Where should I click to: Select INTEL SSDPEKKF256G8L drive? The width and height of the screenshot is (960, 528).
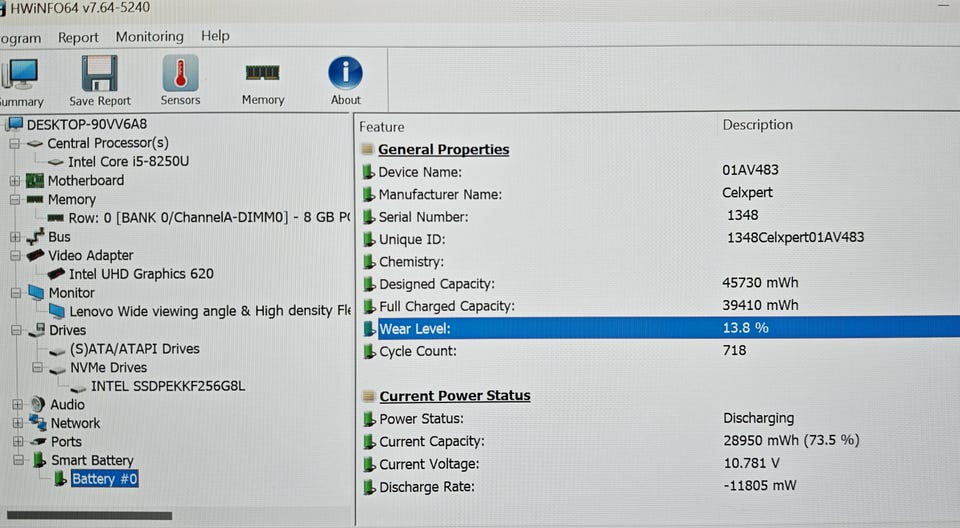pos(168,386)
